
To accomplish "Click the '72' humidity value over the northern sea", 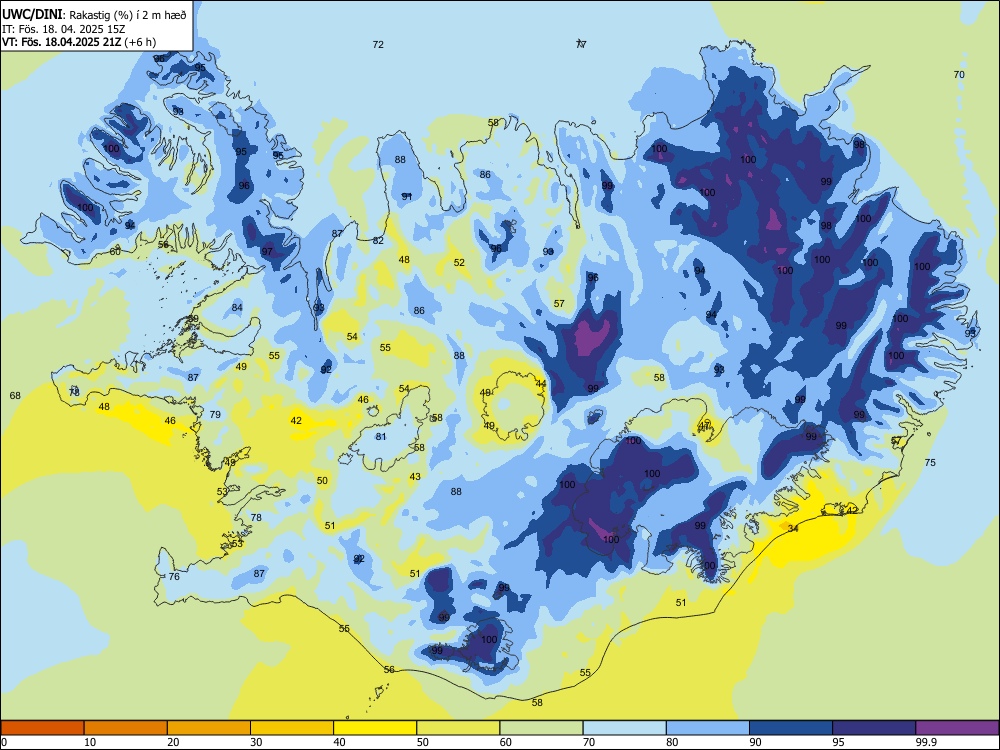I will point(378,45).
